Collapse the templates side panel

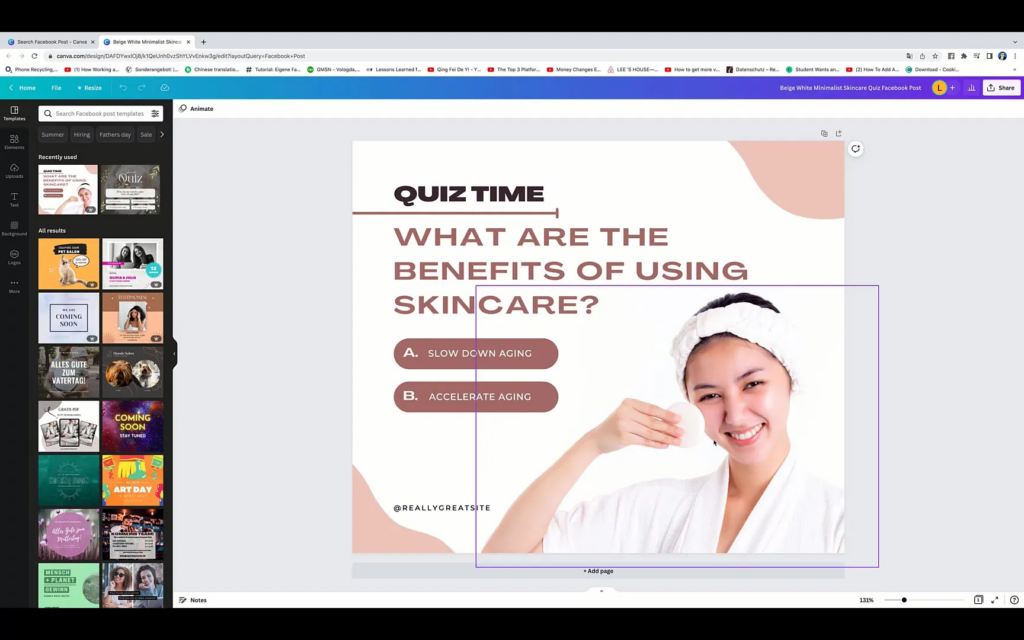click(x=174, y=353)
